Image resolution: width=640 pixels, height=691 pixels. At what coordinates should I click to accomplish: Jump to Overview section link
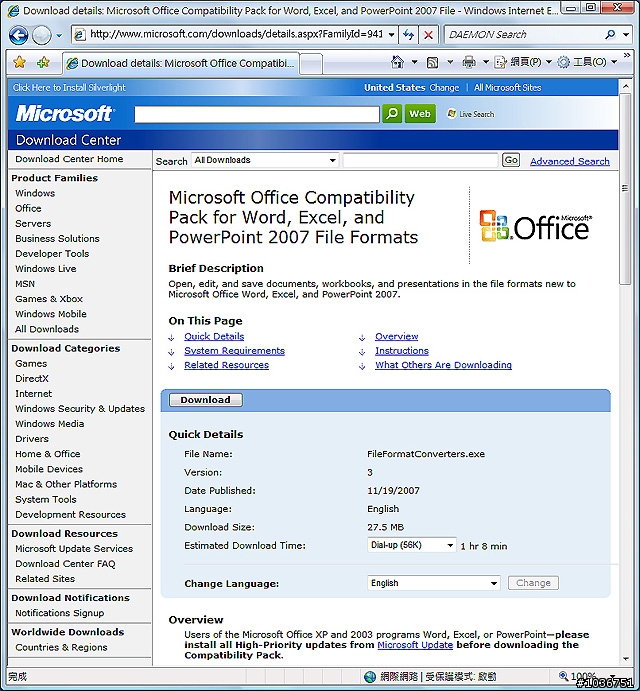(x=397, y=336)
